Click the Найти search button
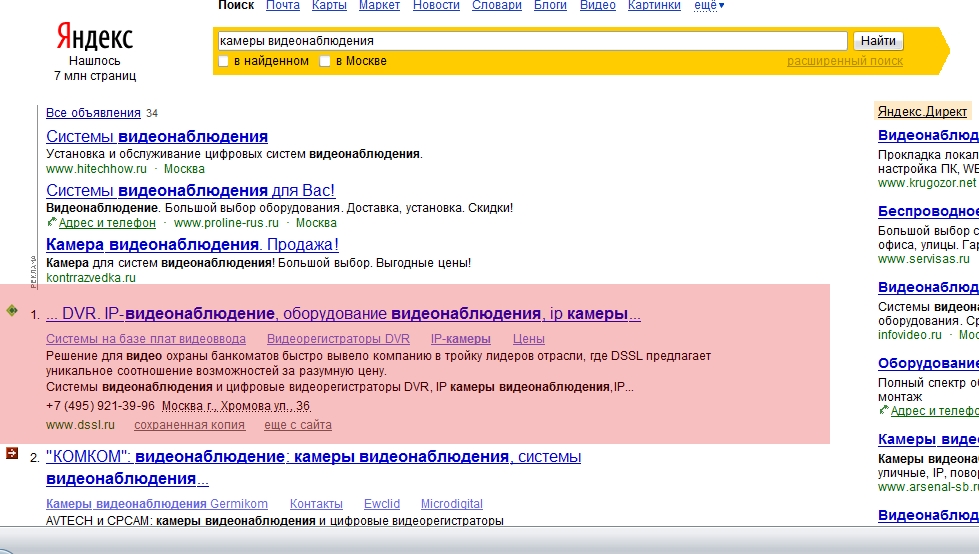Screen dimensions: 979x554 (878, 41)
